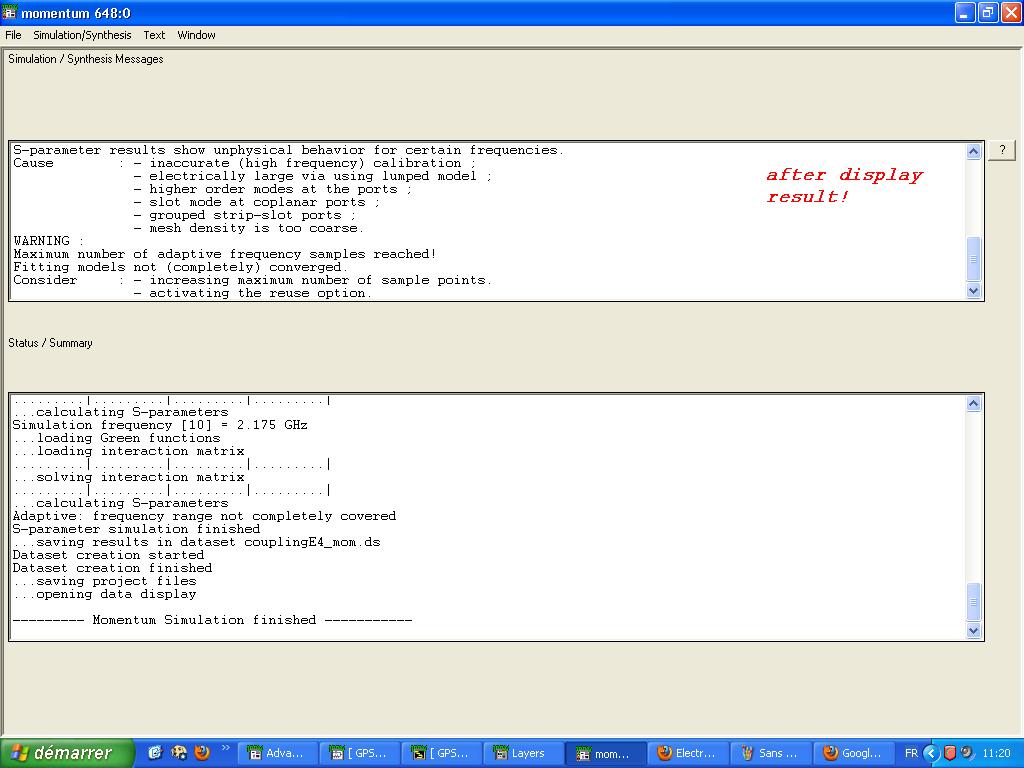
Task: Switch to the Electr... Firefox taskbar window
Action: pos(687,754)
